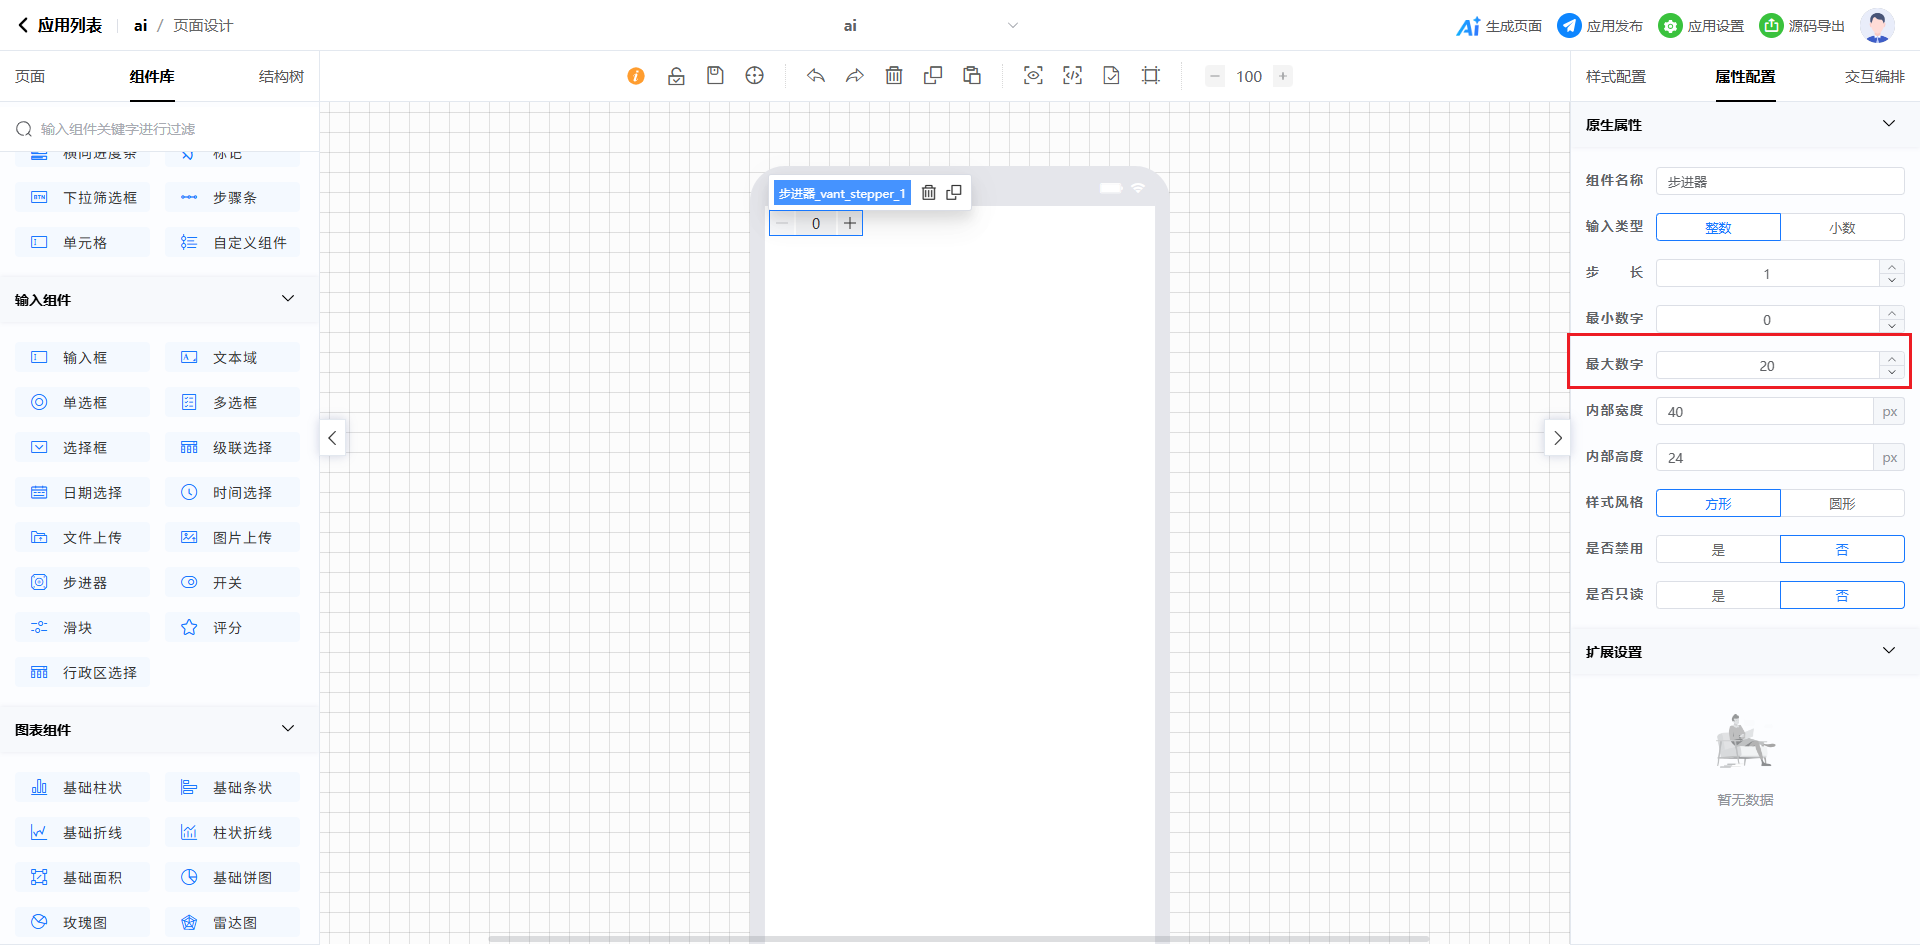Click 源码导出 button

1803,26
